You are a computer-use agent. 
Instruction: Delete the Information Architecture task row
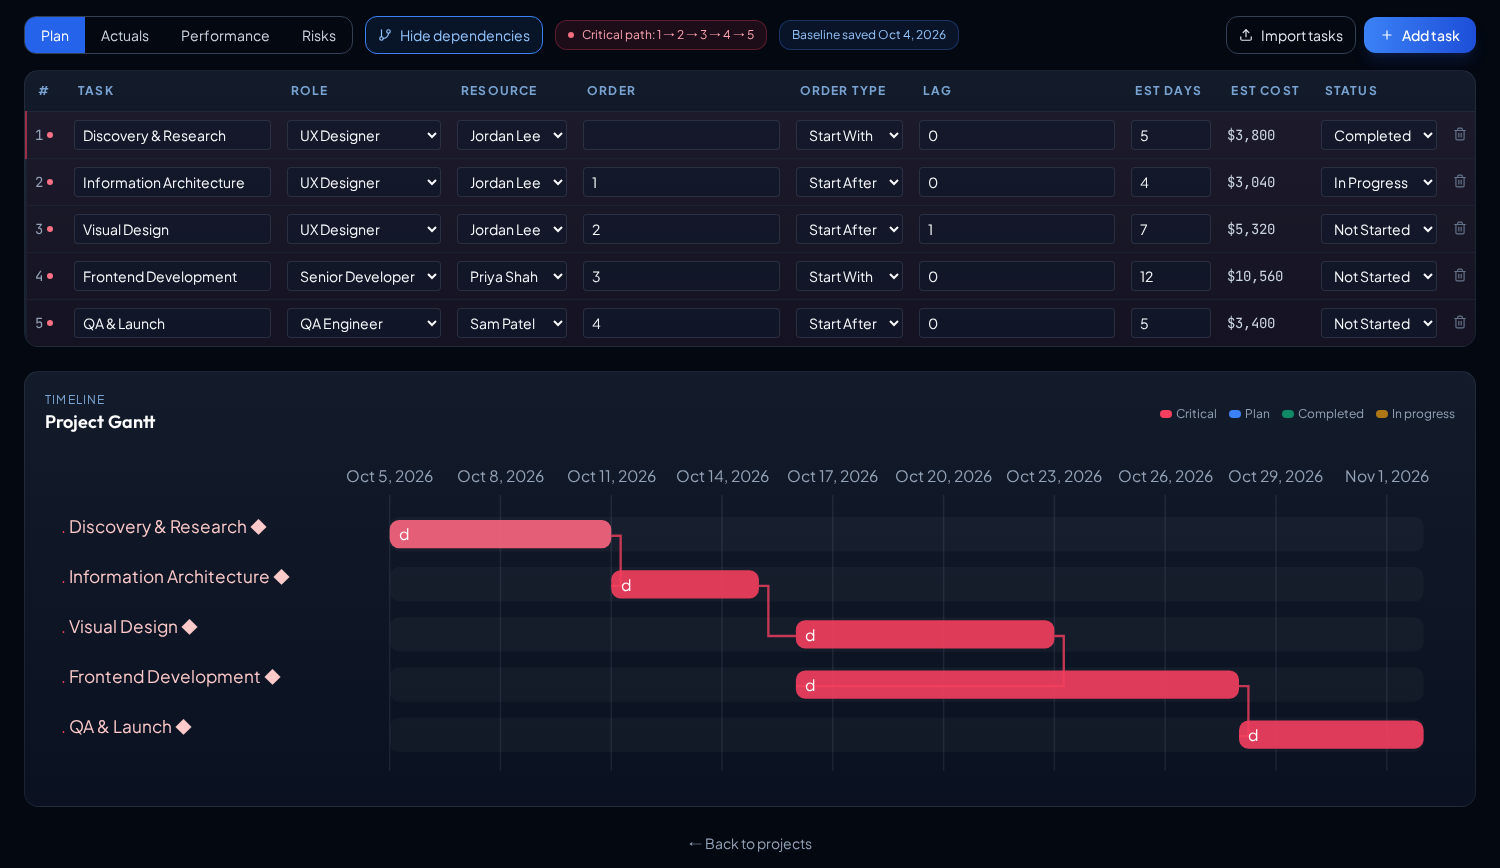point(1460,181)
